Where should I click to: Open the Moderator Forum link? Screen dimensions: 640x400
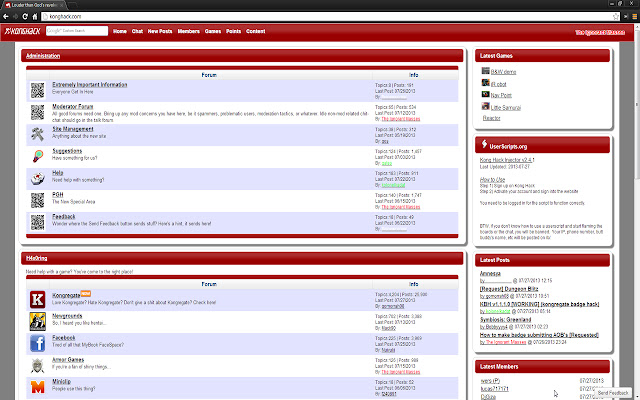(x=73, y=107)
